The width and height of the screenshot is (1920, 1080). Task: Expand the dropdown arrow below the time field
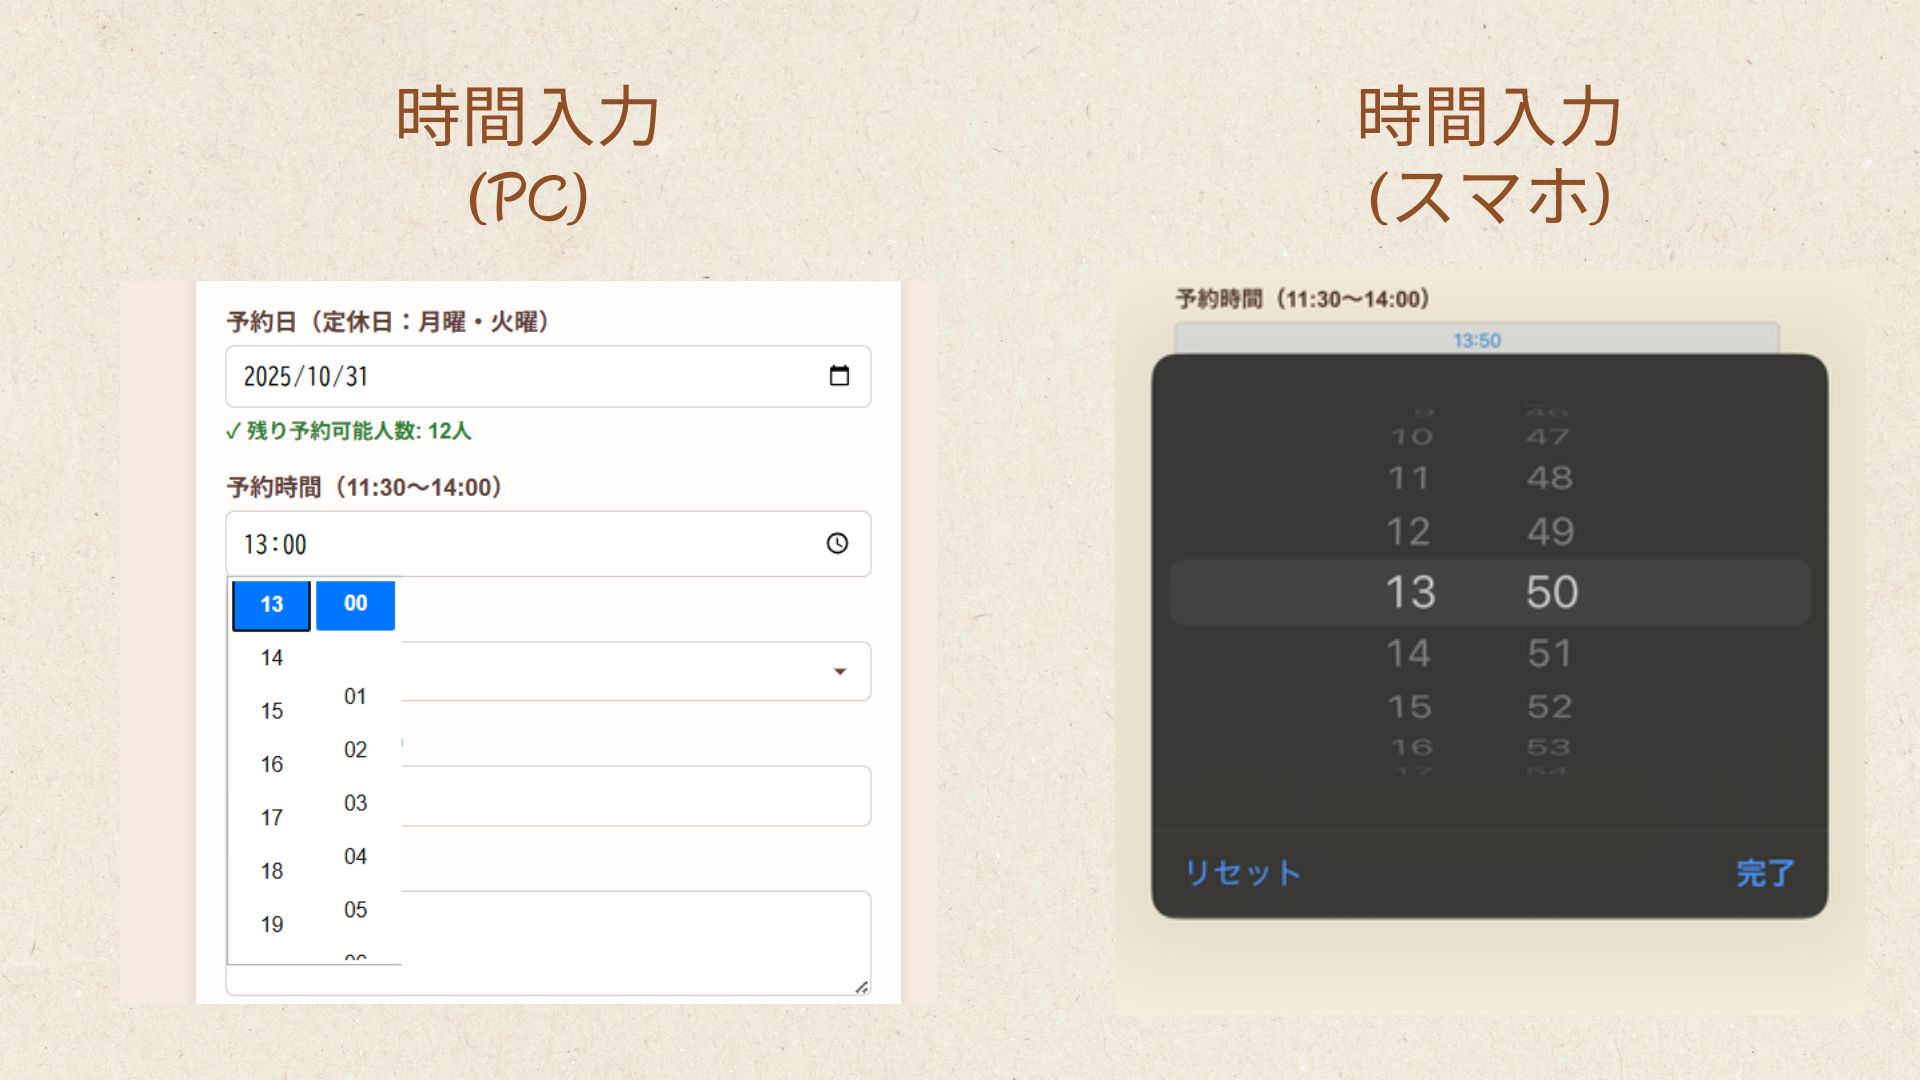[x=840, y=671]
